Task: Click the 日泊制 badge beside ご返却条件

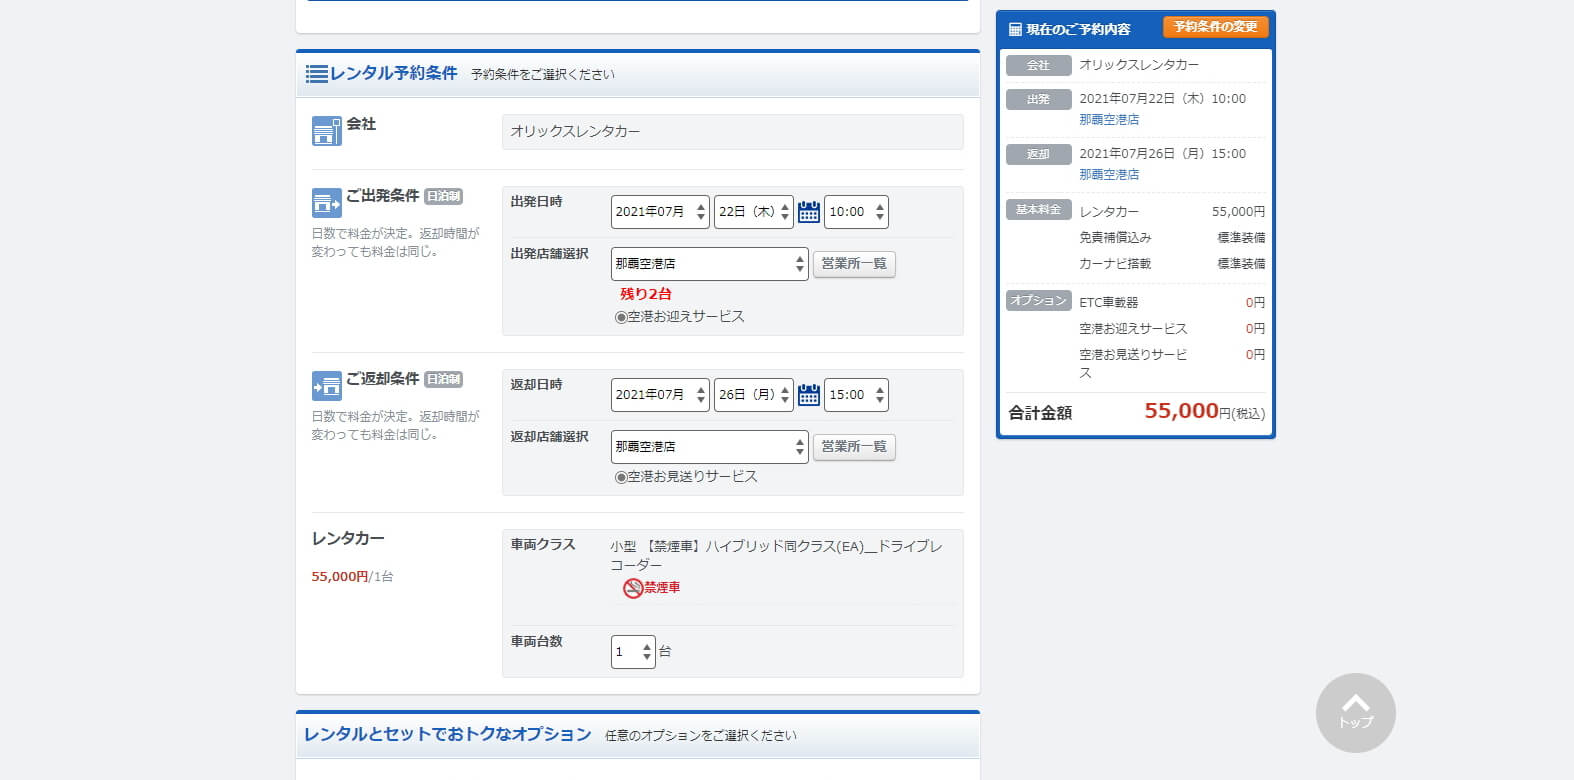Action: click(443, 380)
